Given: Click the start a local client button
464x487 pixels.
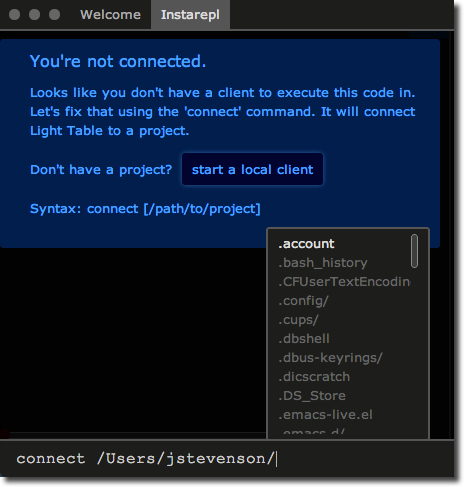Looking at the screenshot, I should pyautogui.click(x=252, y=169).
